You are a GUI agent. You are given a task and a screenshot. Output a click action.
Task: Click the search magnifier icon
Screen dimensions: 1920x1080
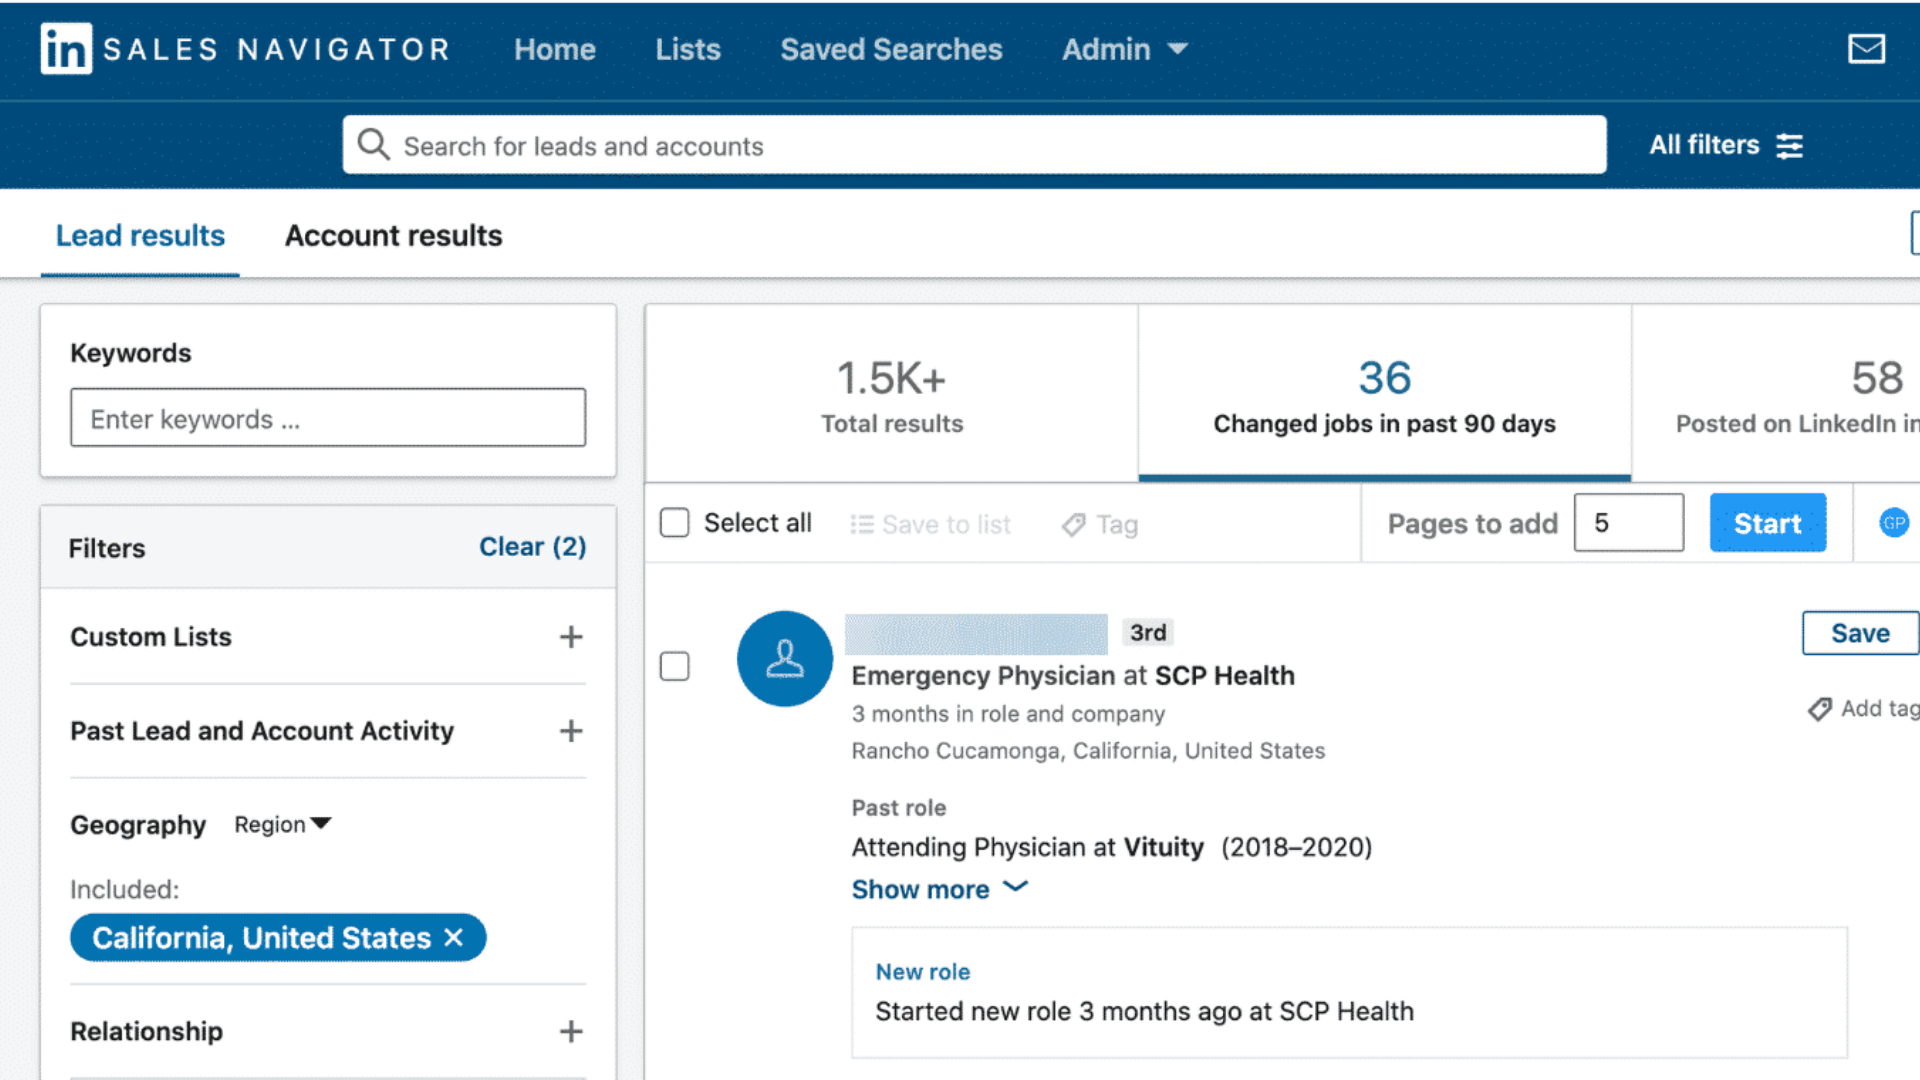[373, 145]
